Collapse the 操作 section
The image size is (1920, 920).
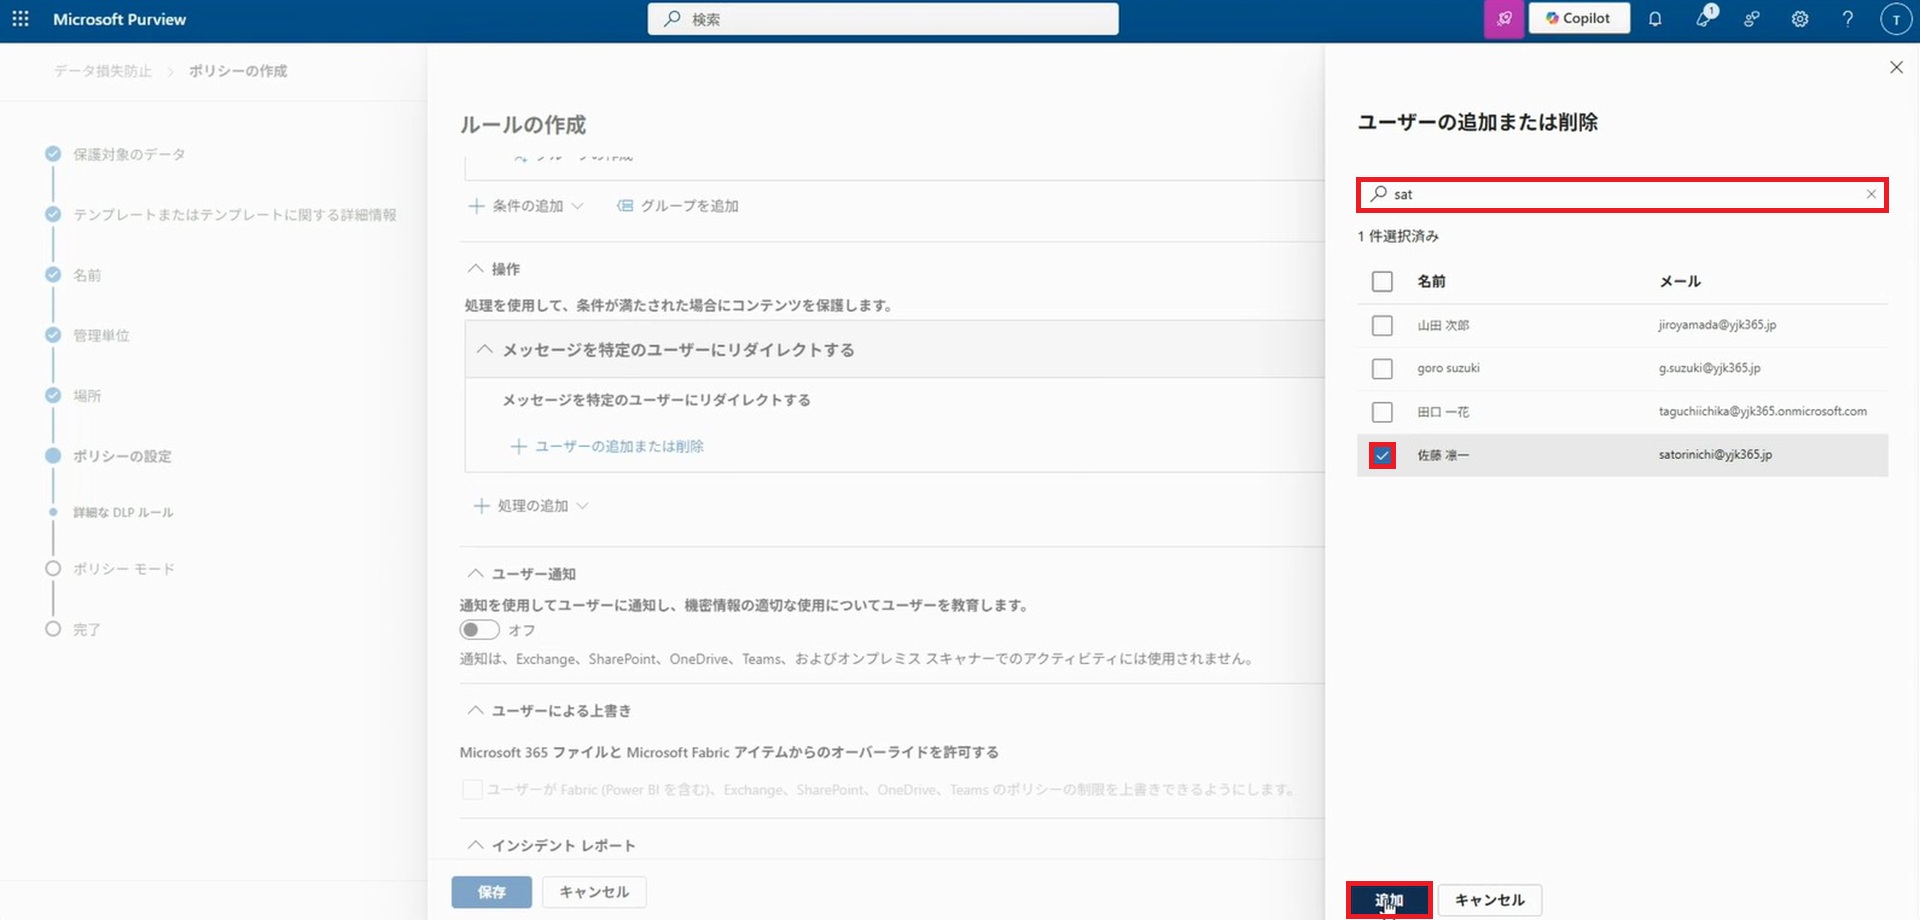(476, 269)
